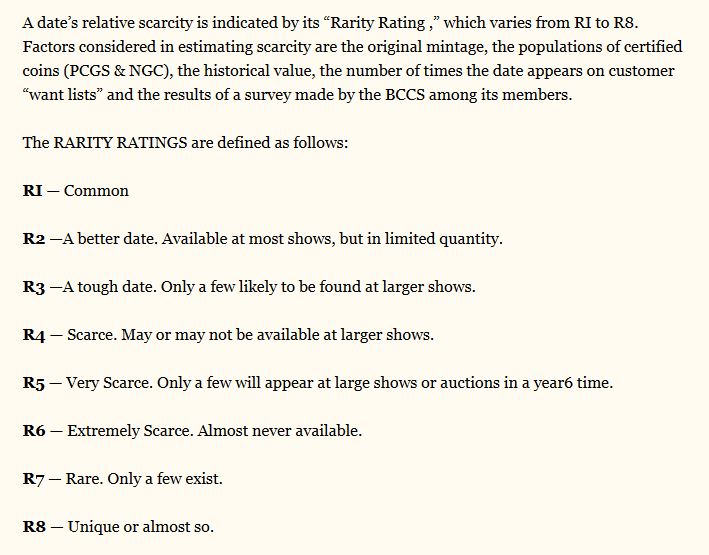Click the bold R3 rating label
The image size is (709, 555).
click(34, 287)
